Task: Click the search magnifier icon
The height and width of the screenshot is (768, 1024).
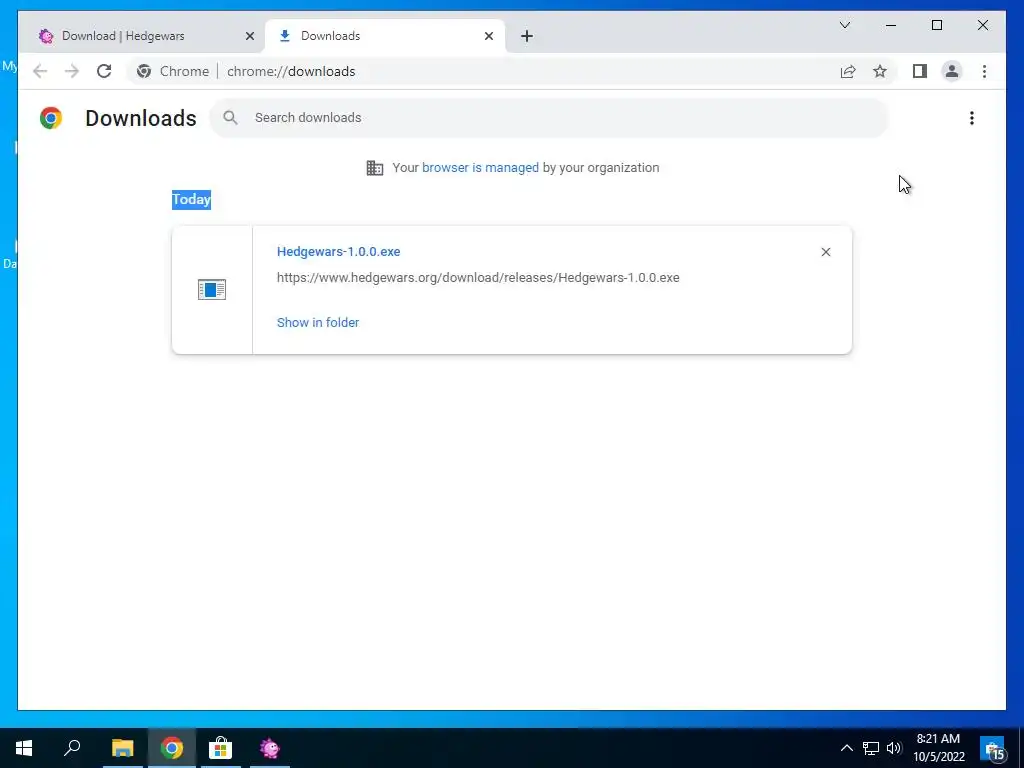Action: (230, 118)
